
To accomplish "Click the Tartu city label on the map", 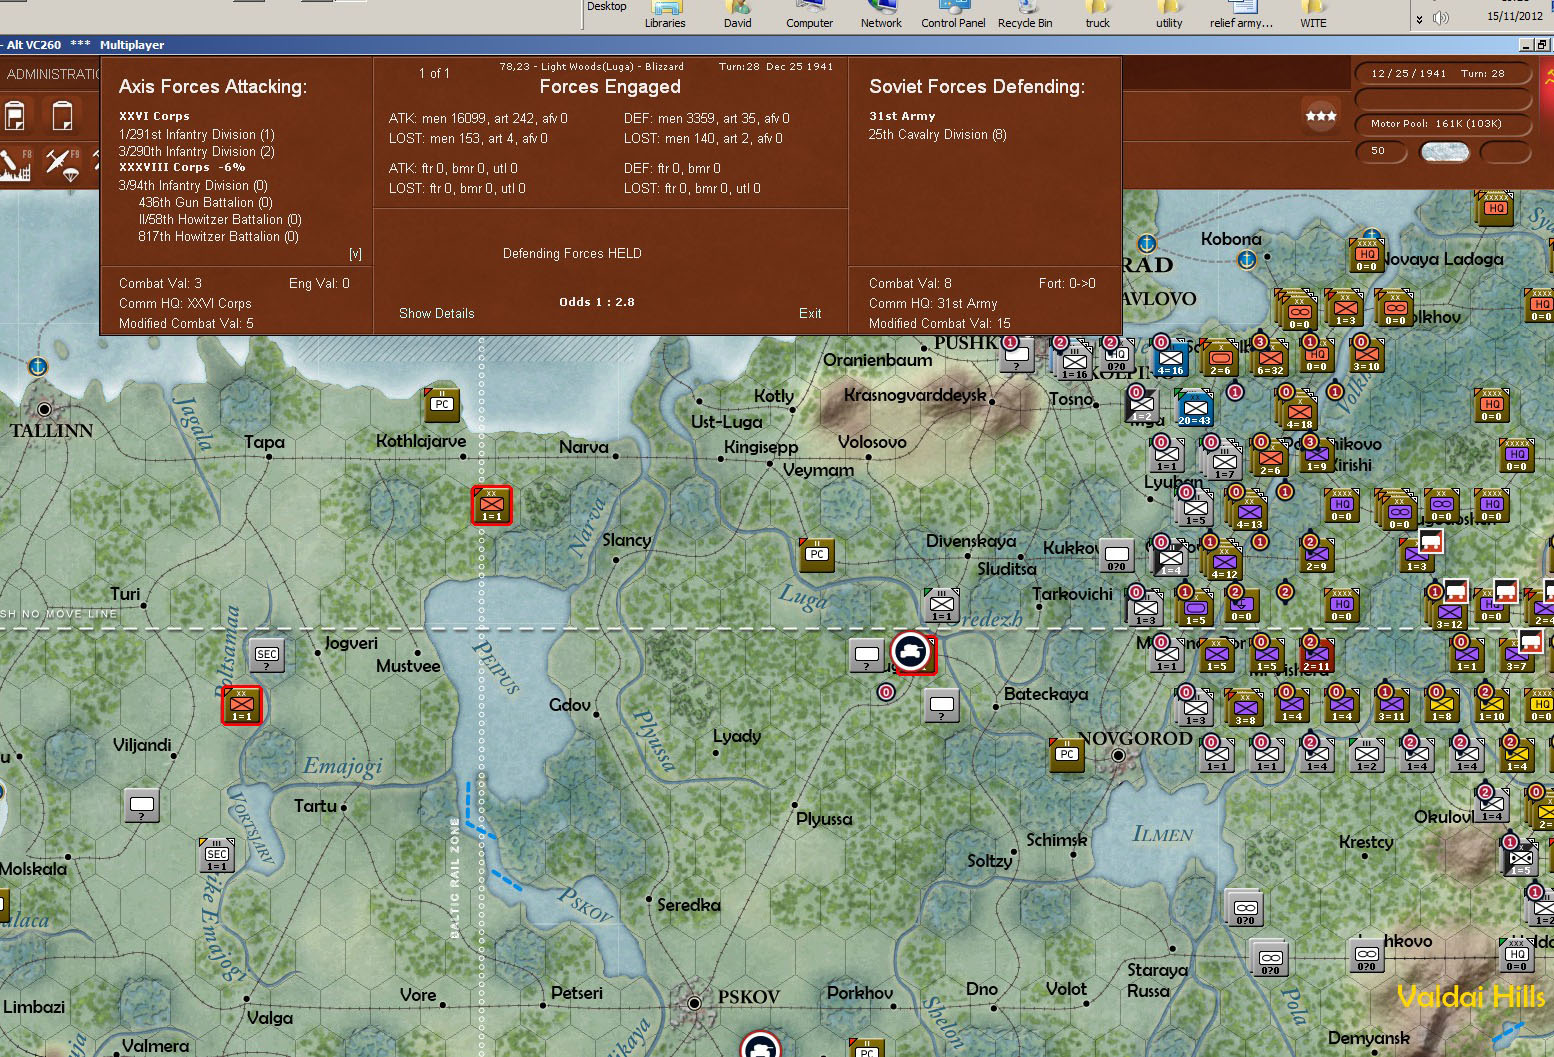I will tap(315, 805).
